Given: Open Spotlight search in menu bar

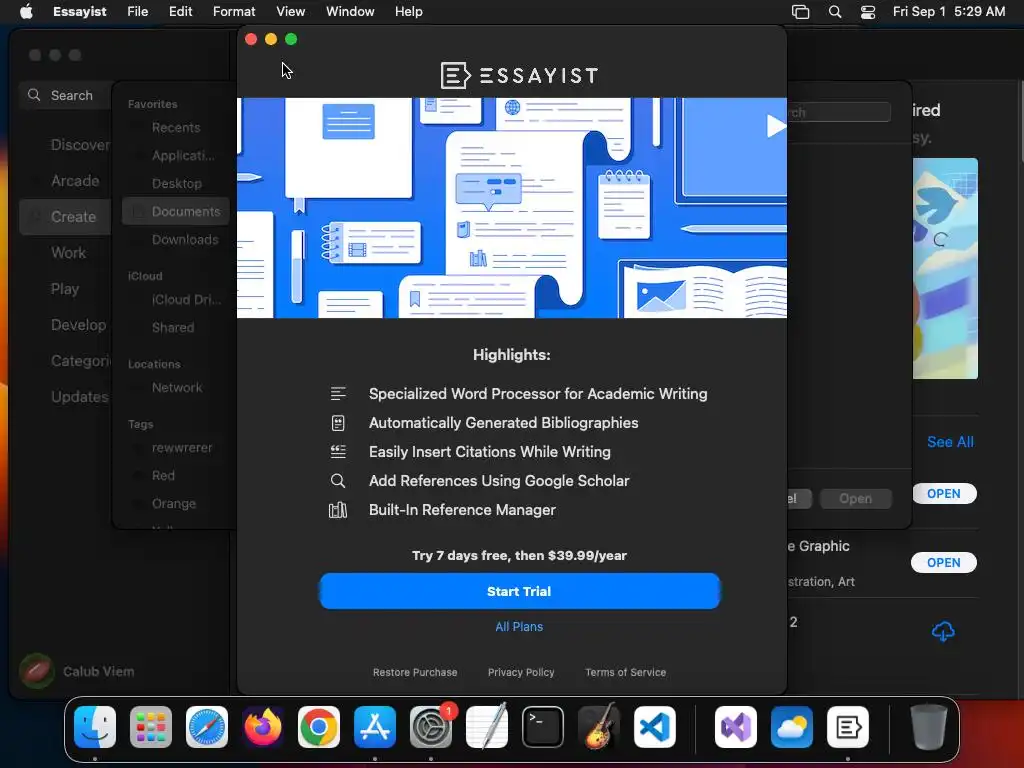Looking at the screenshot, I should (x=835, y=12).
